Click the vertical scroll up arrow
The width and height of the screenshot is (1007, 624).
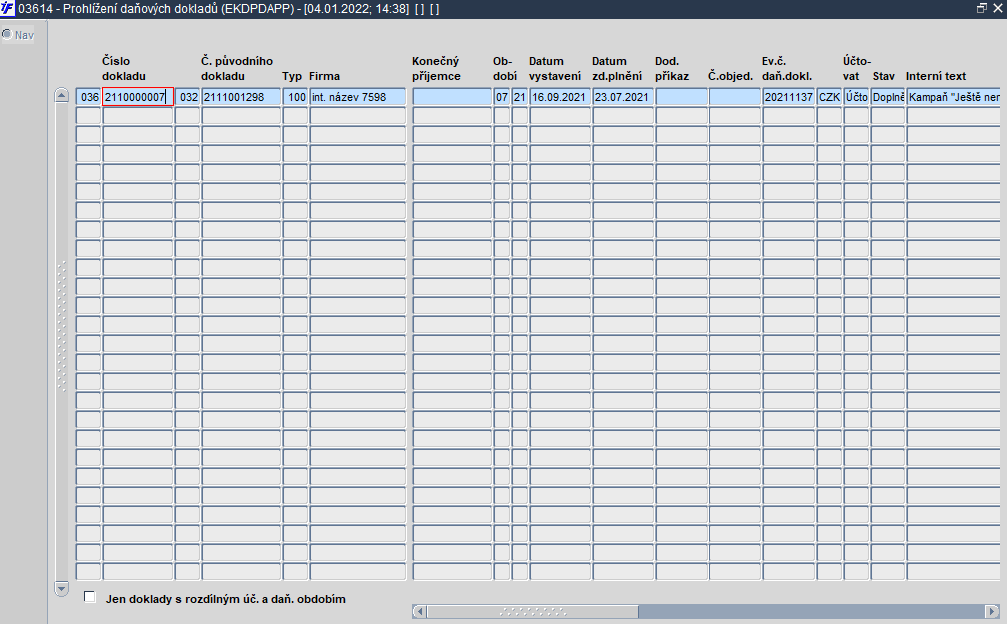(62, 95)
